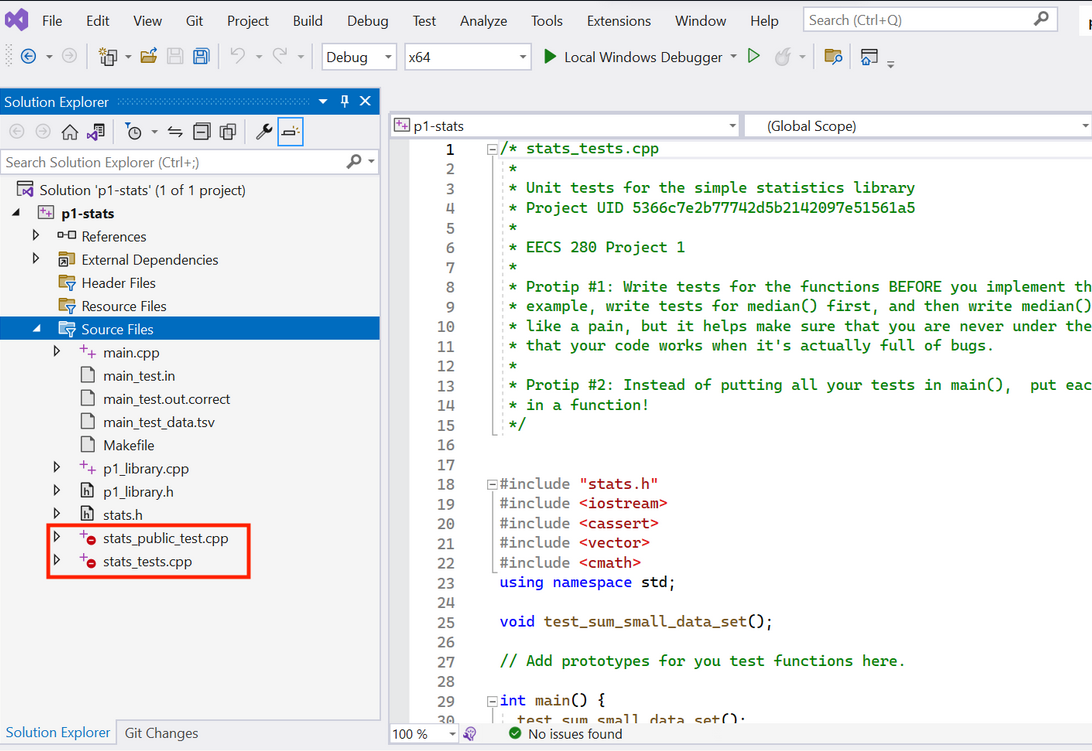
Task: Click the Save All toolbar icon
Action: click(x=201, y=57)
